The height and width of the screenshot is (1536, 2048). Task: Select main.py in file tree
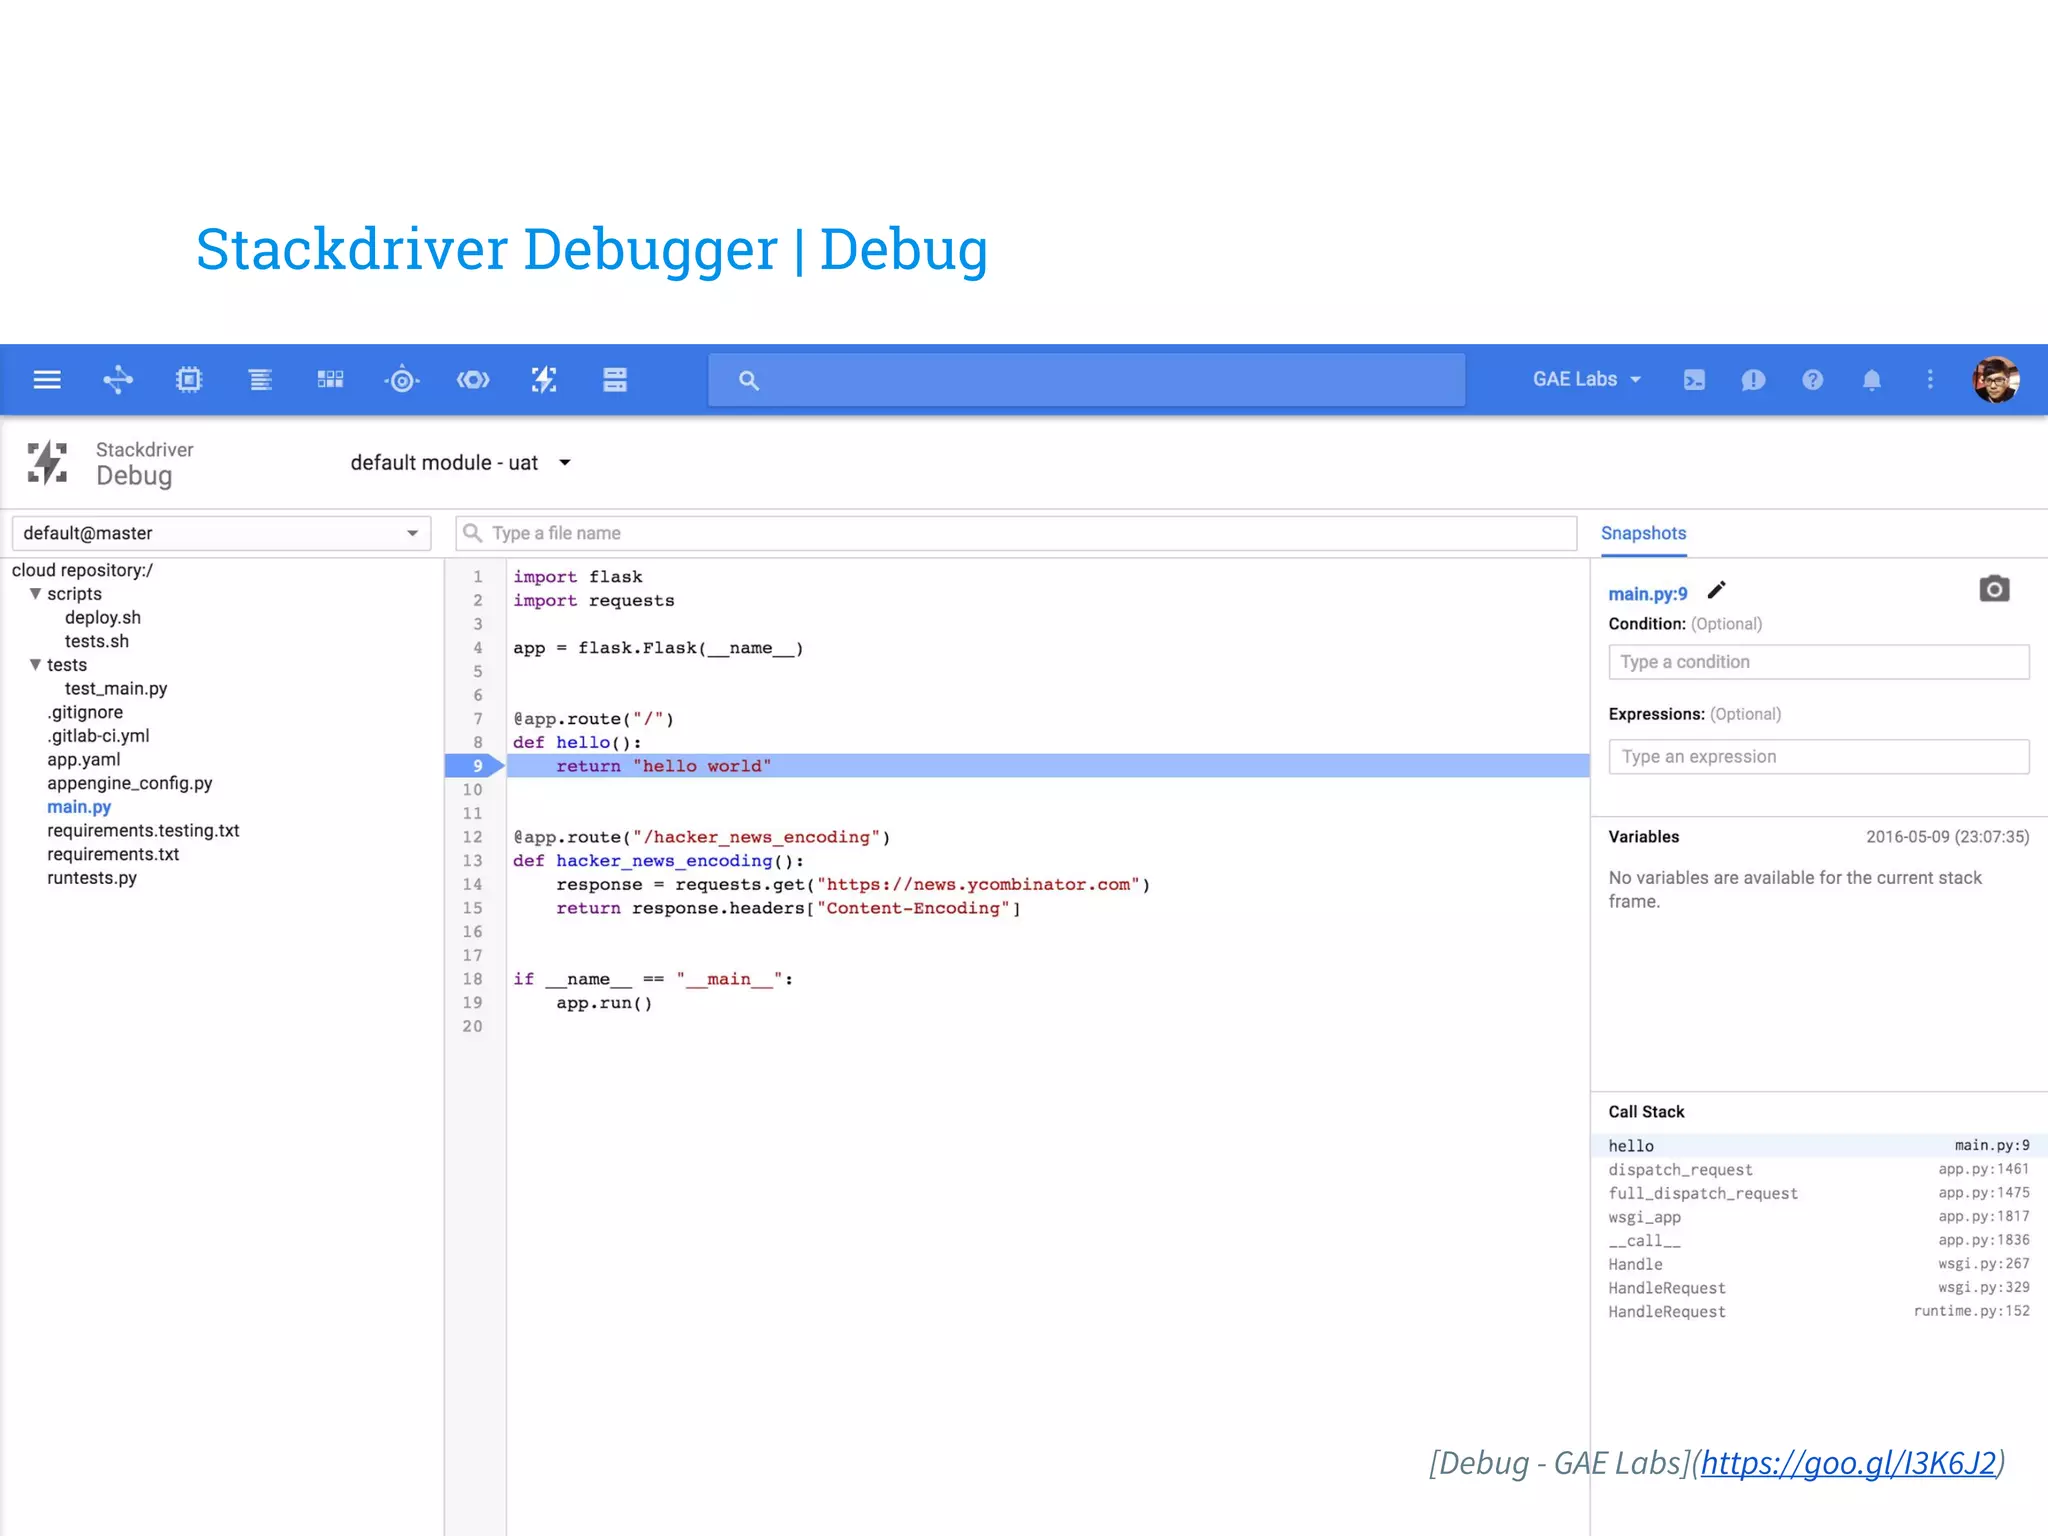[x=79, y=807]
